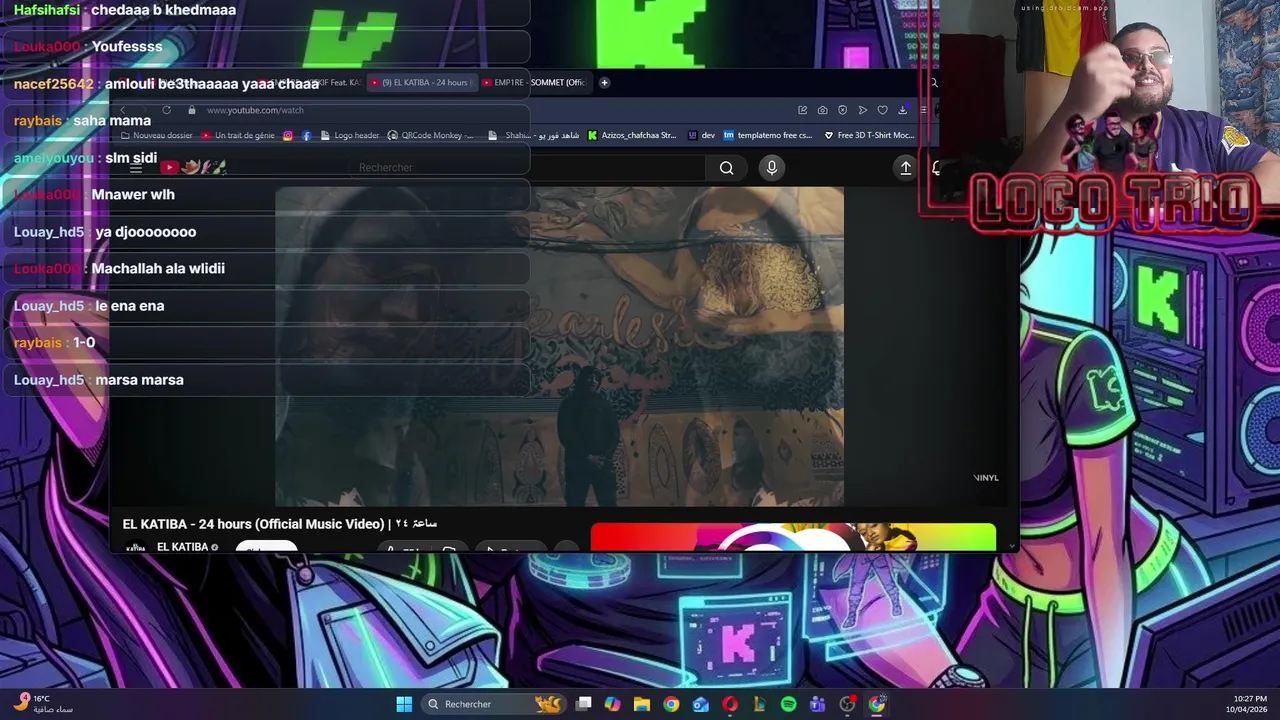Click the colorful sidebar ad banner
1280x720 pixels.
tap(793, 537)
